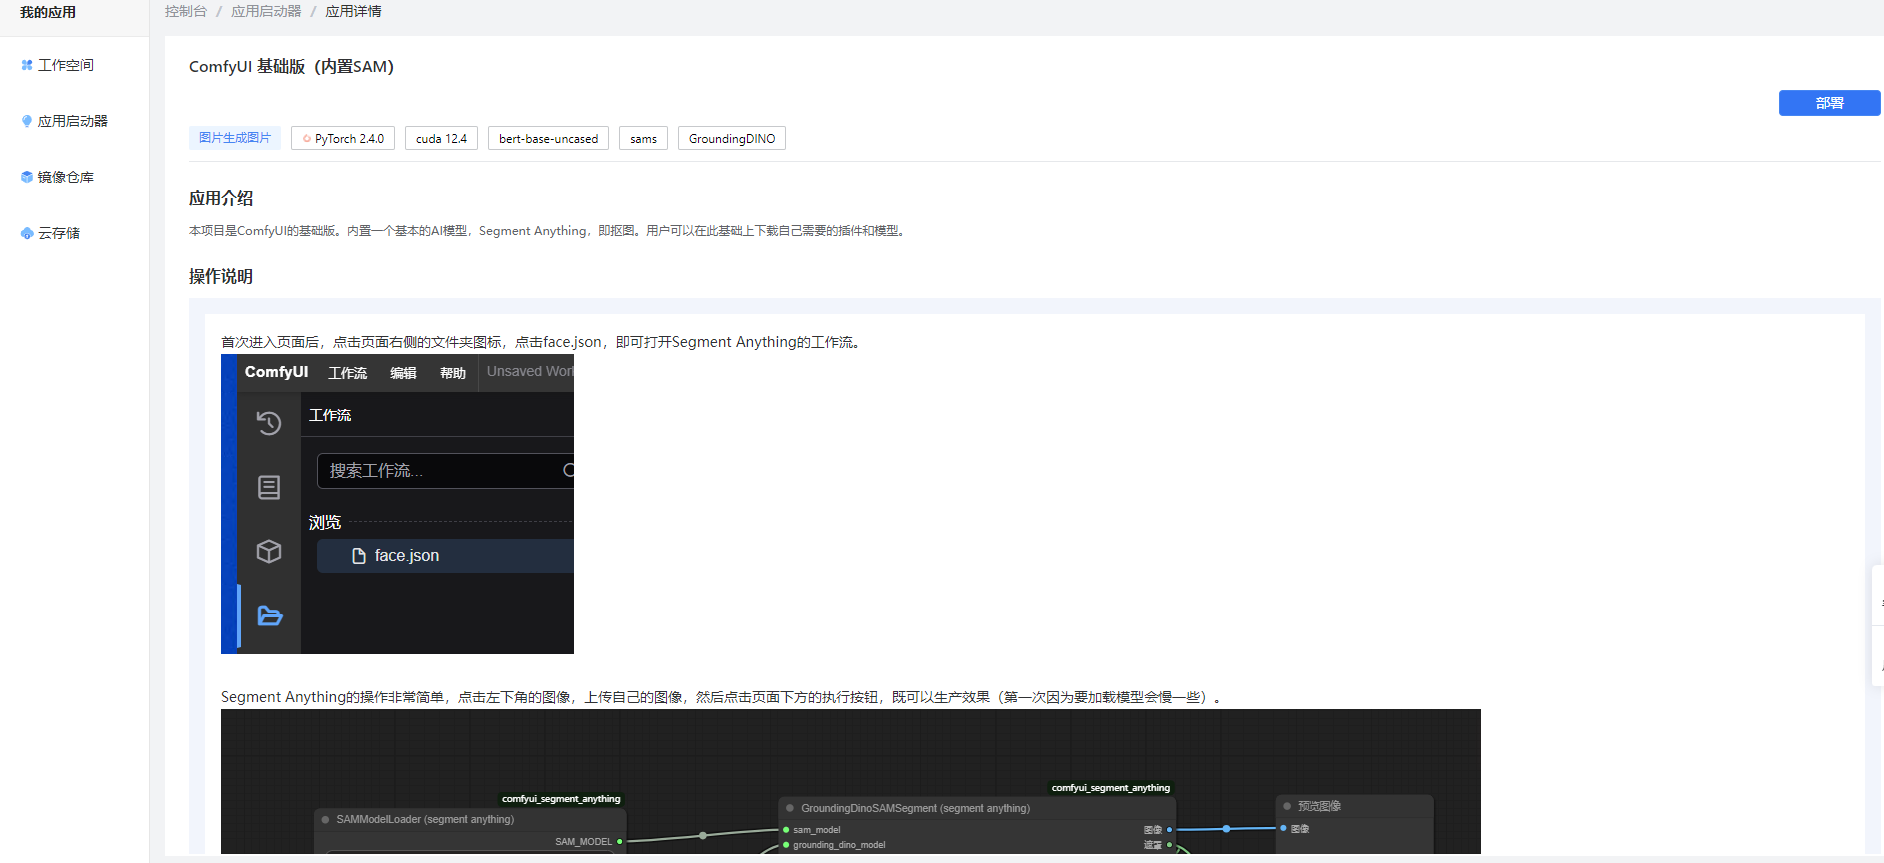Click SAMModelLoader node title in image
The width and height of the screenshot is (1884, 863).
[425, 819]
